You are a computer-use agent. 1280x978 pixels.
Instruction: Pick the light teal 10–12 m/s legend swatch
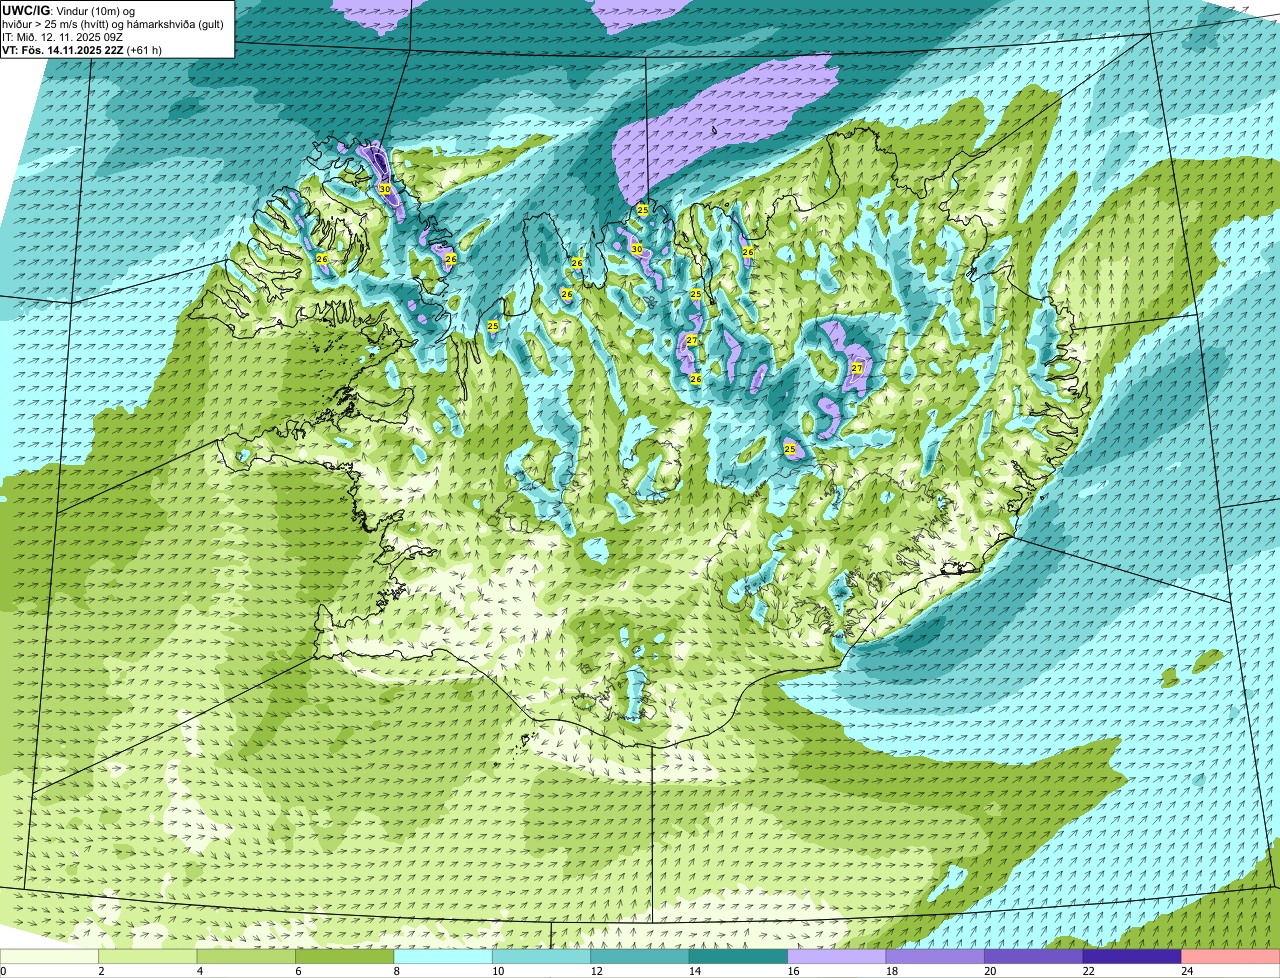point(542,956)
